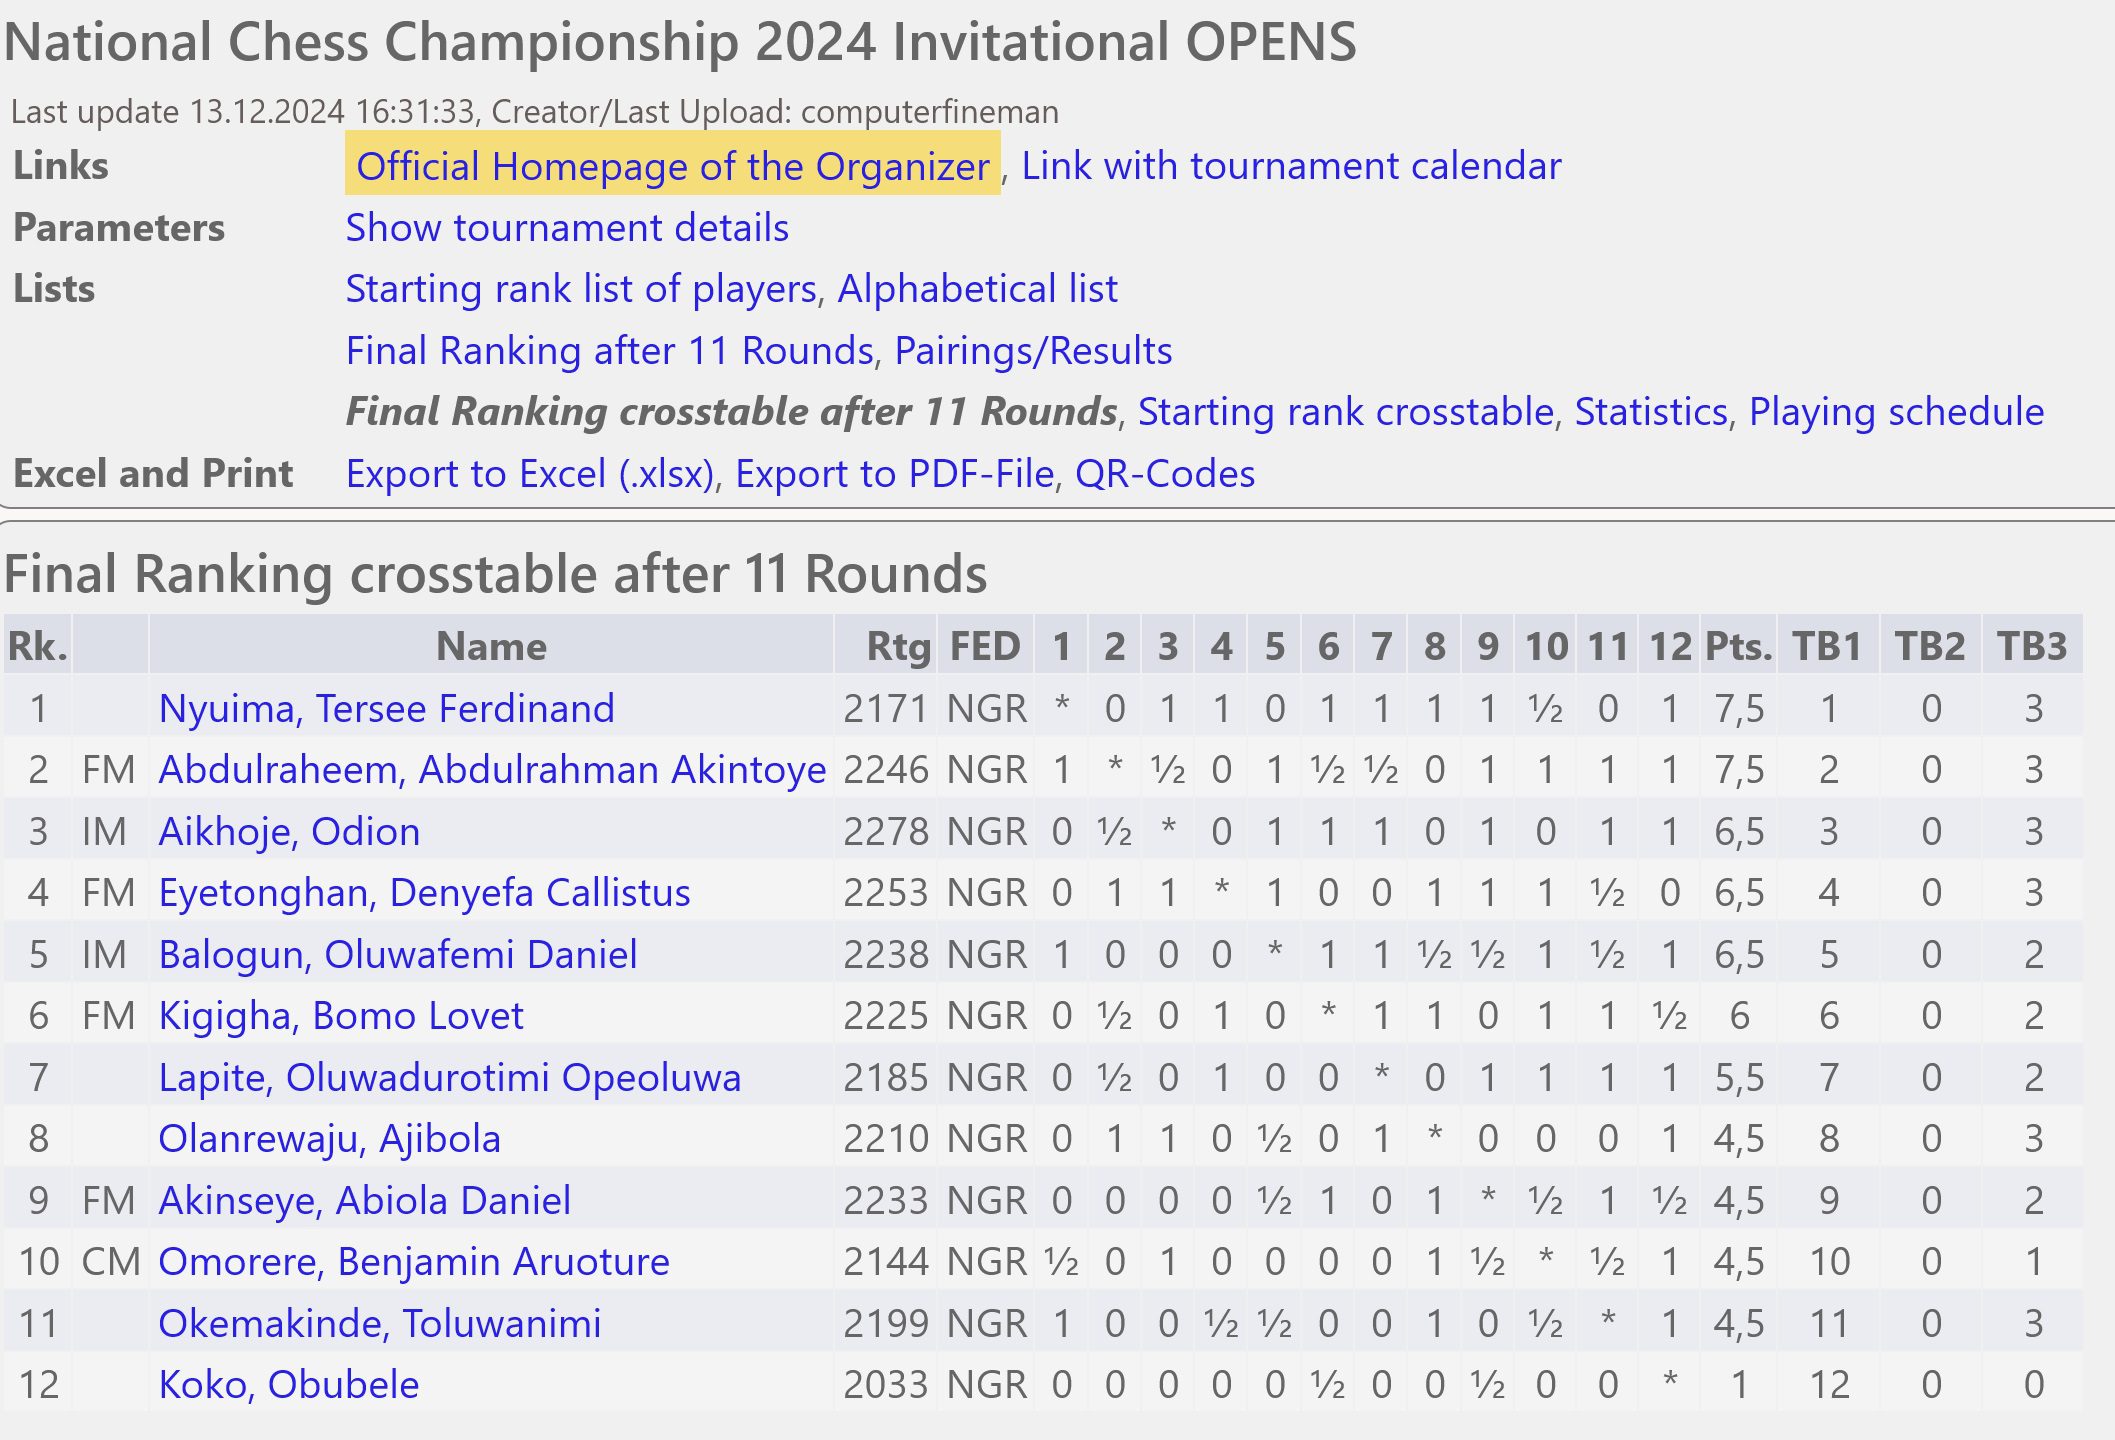View Final Ranking after 11 Rounds
Image resolution: width=2115 pixels, height=1440 pixels.
coord(610,351)
